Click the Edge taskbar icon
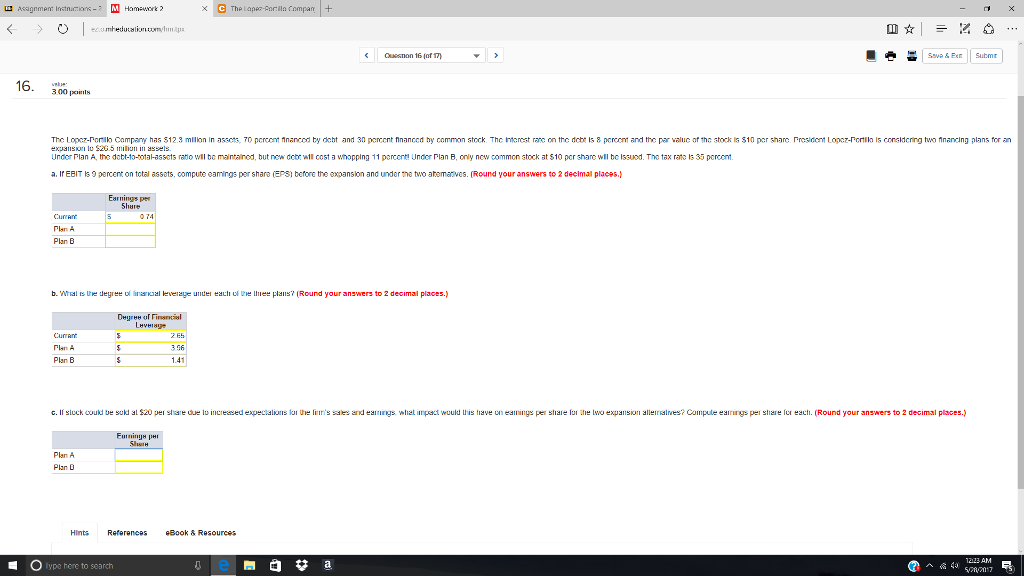 [x=223, y=566]
